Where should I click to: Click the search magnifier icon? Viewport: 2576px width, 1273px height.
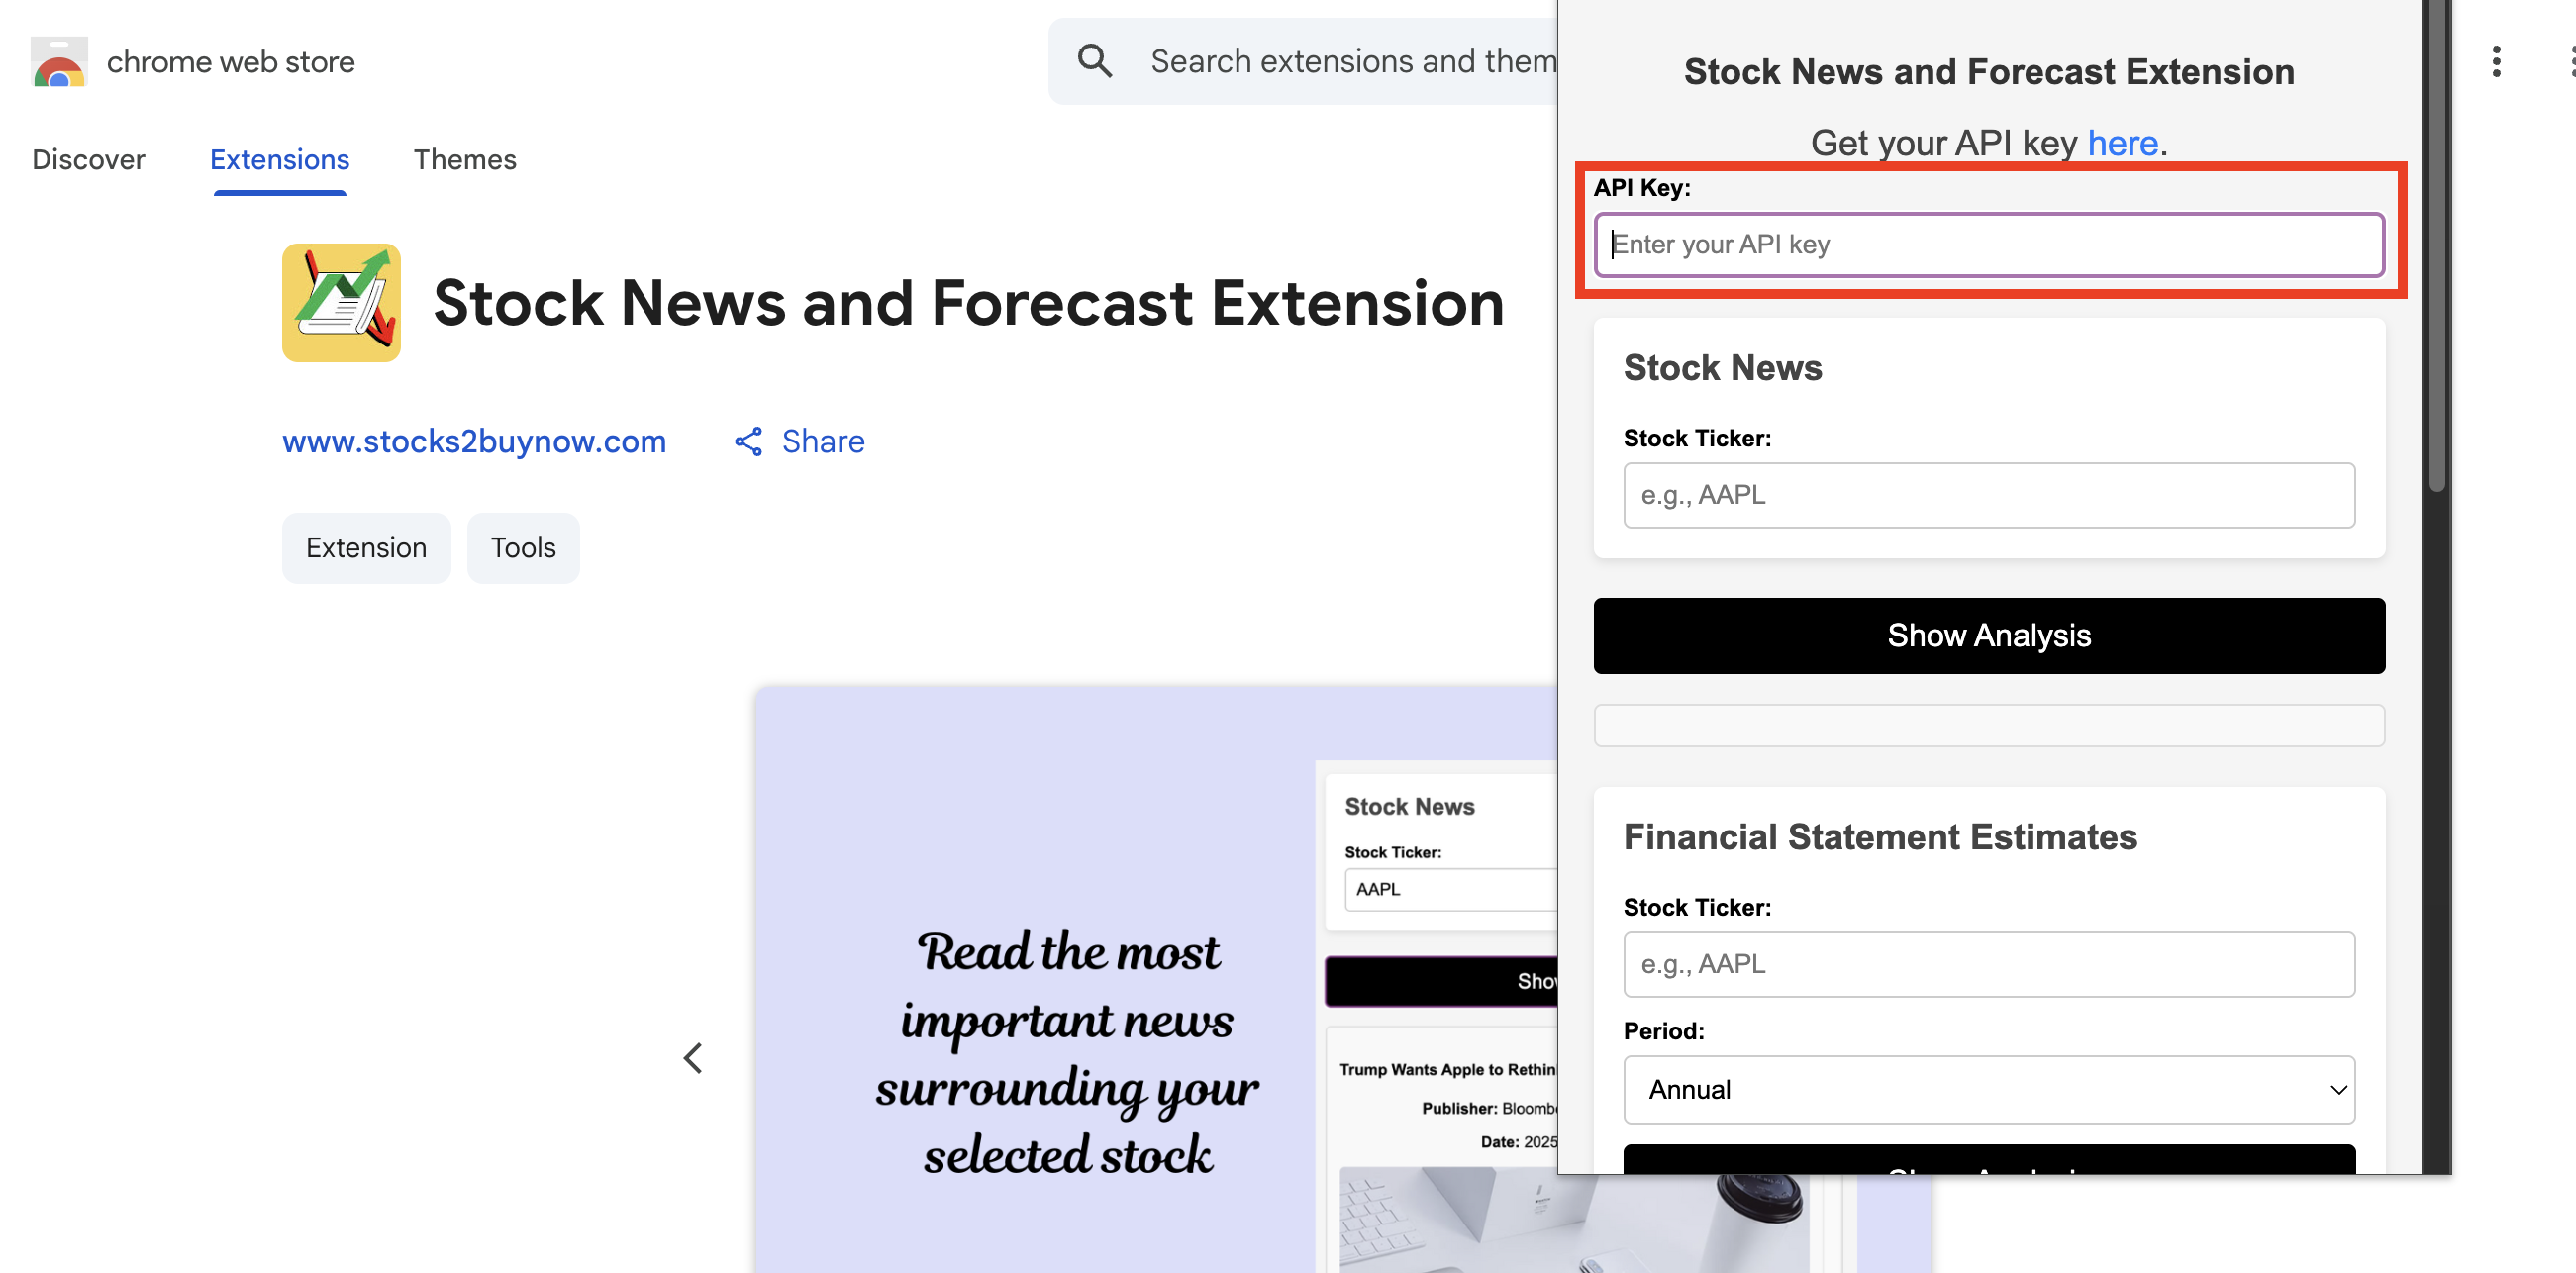pos(1094,61)
